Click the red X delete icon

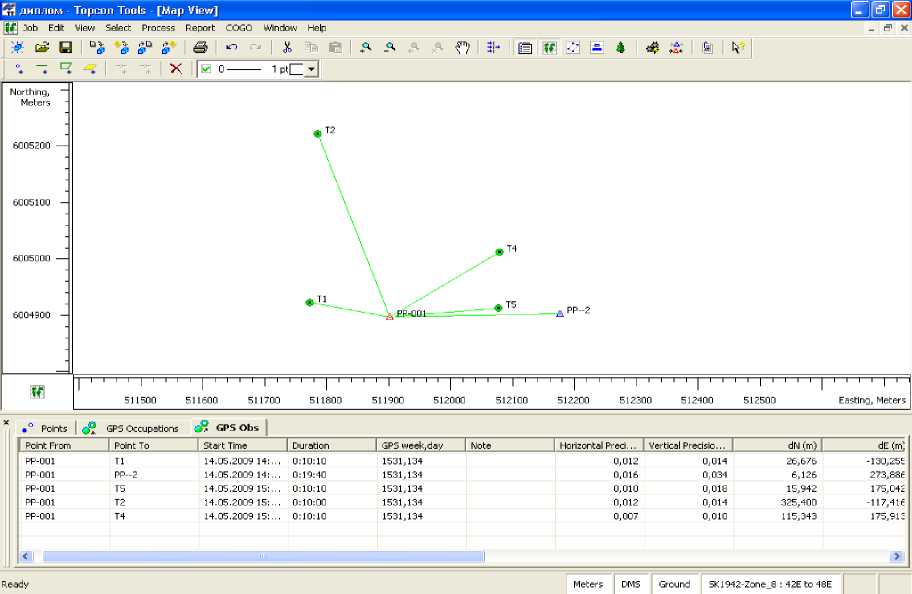[x=176, y=69]
